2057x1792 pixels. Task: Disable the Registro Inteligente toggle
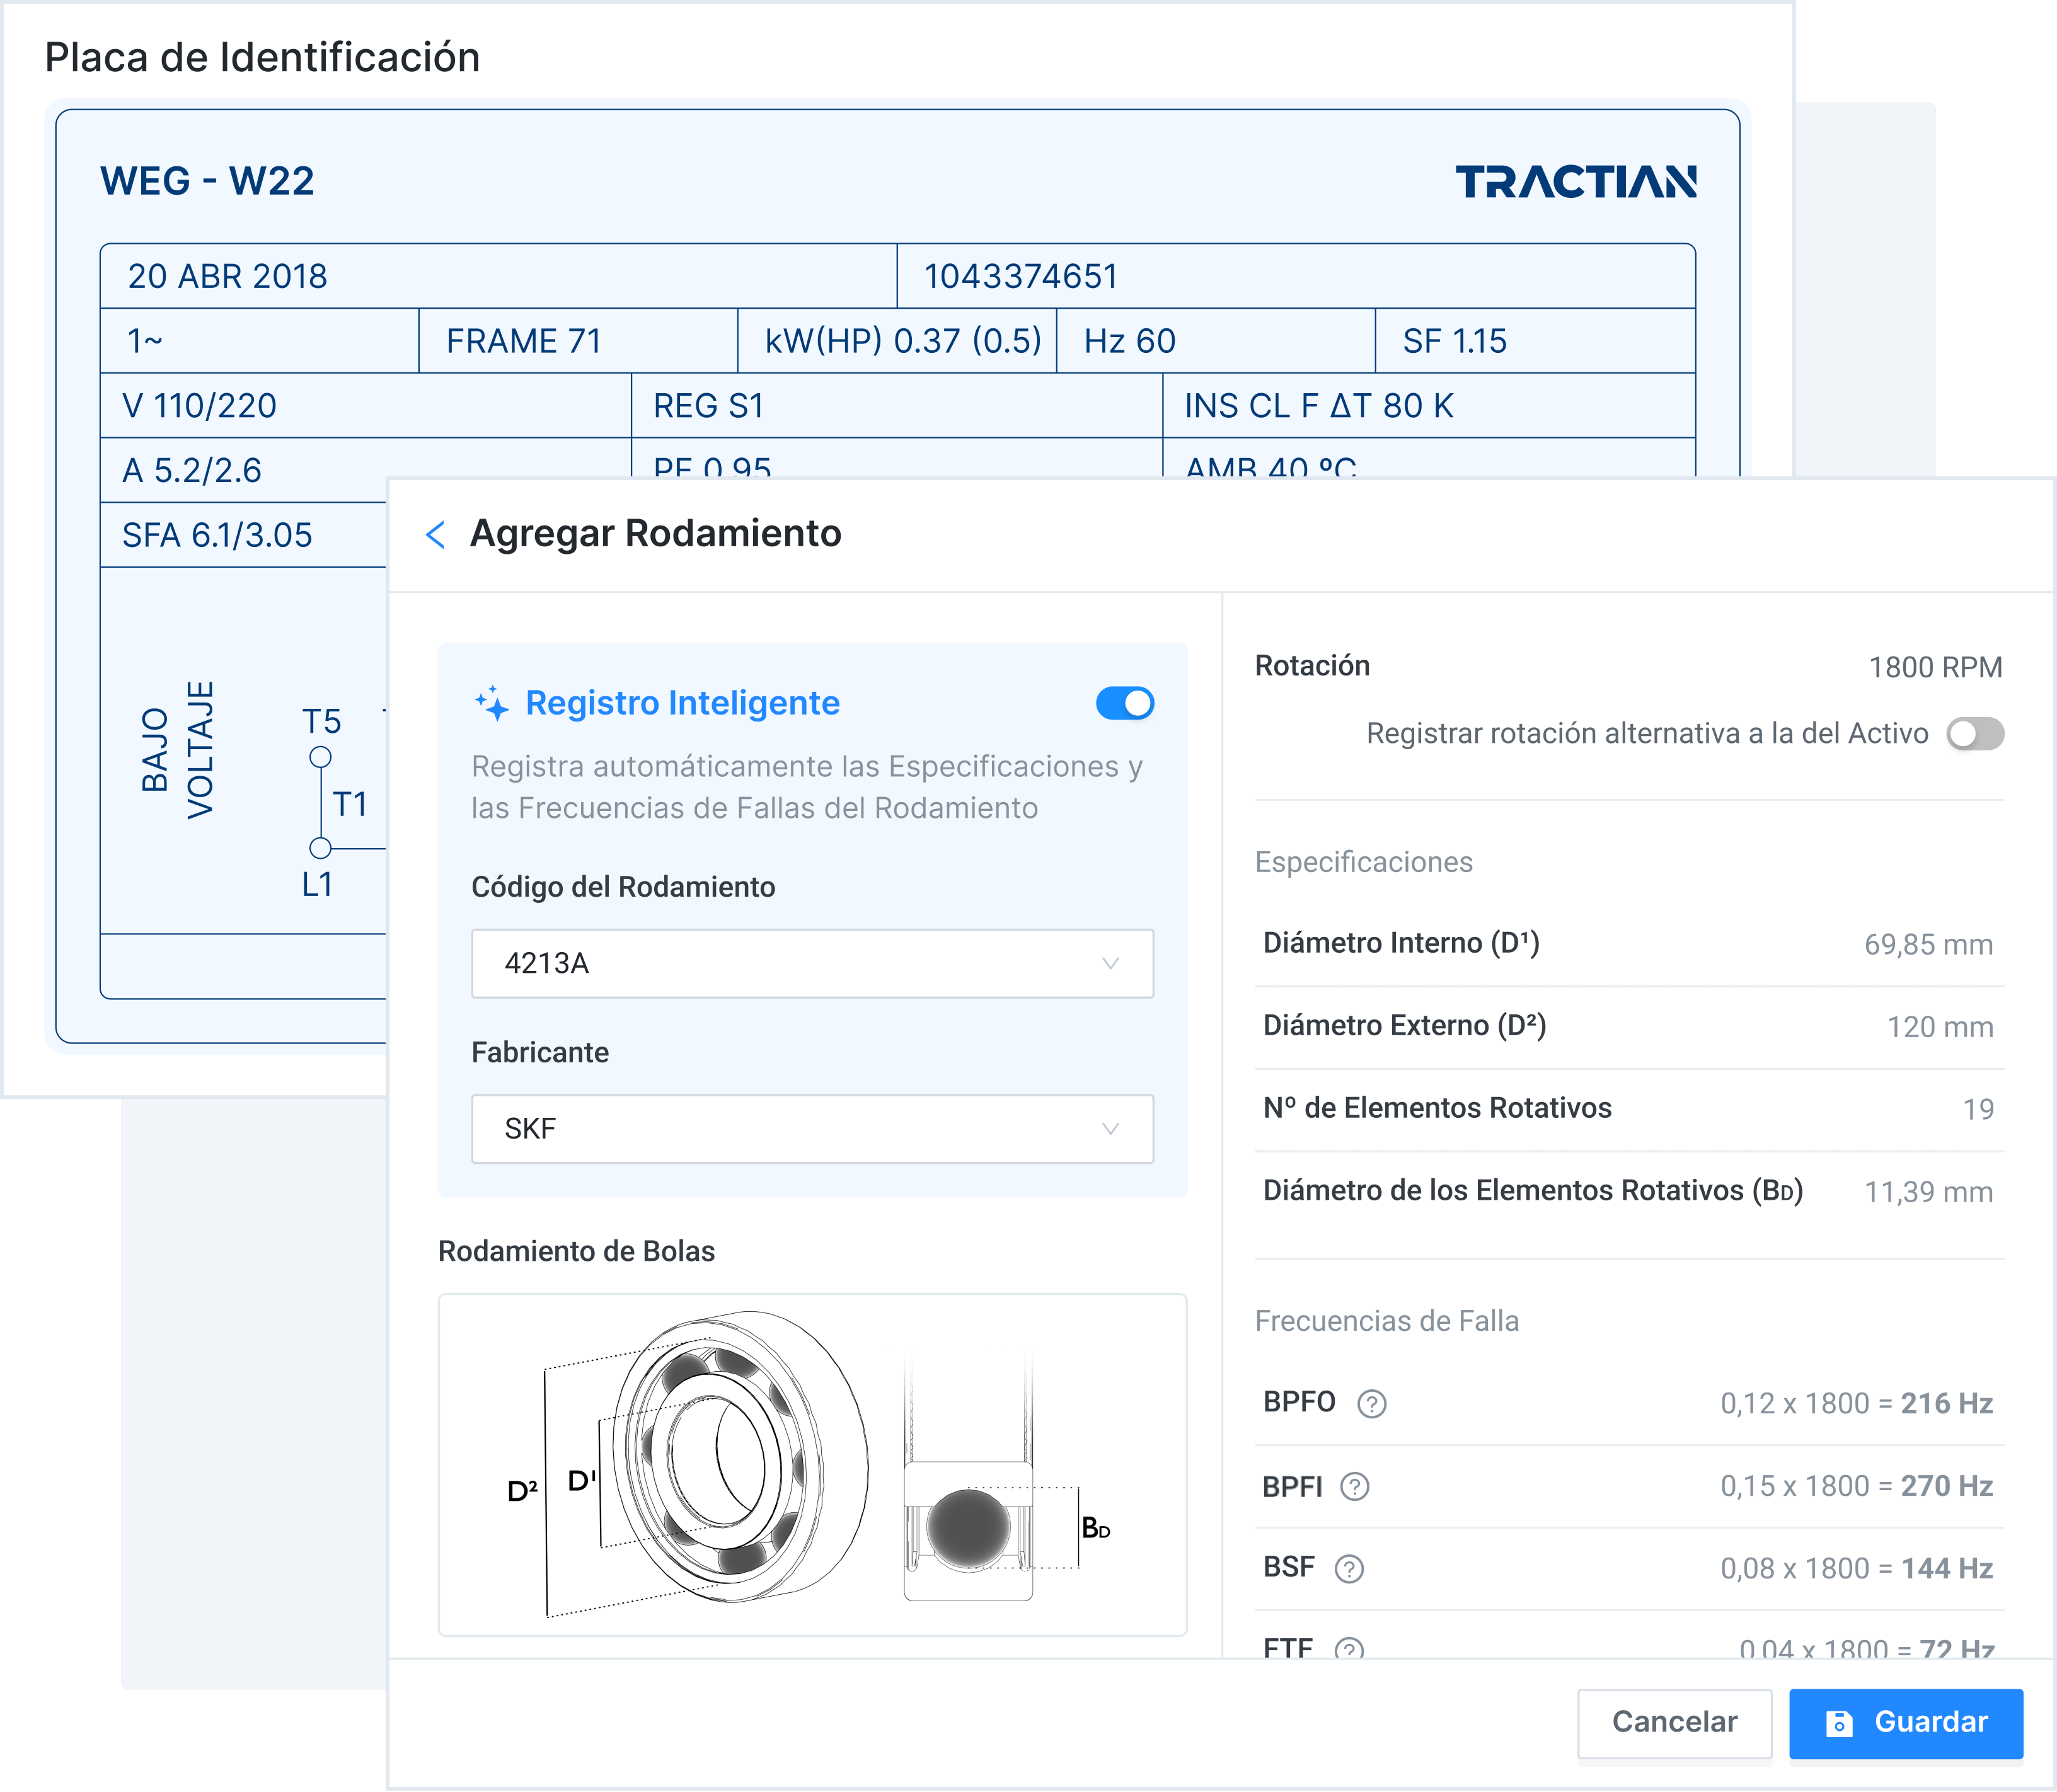pyautogui.click(x=1124, y=703)
